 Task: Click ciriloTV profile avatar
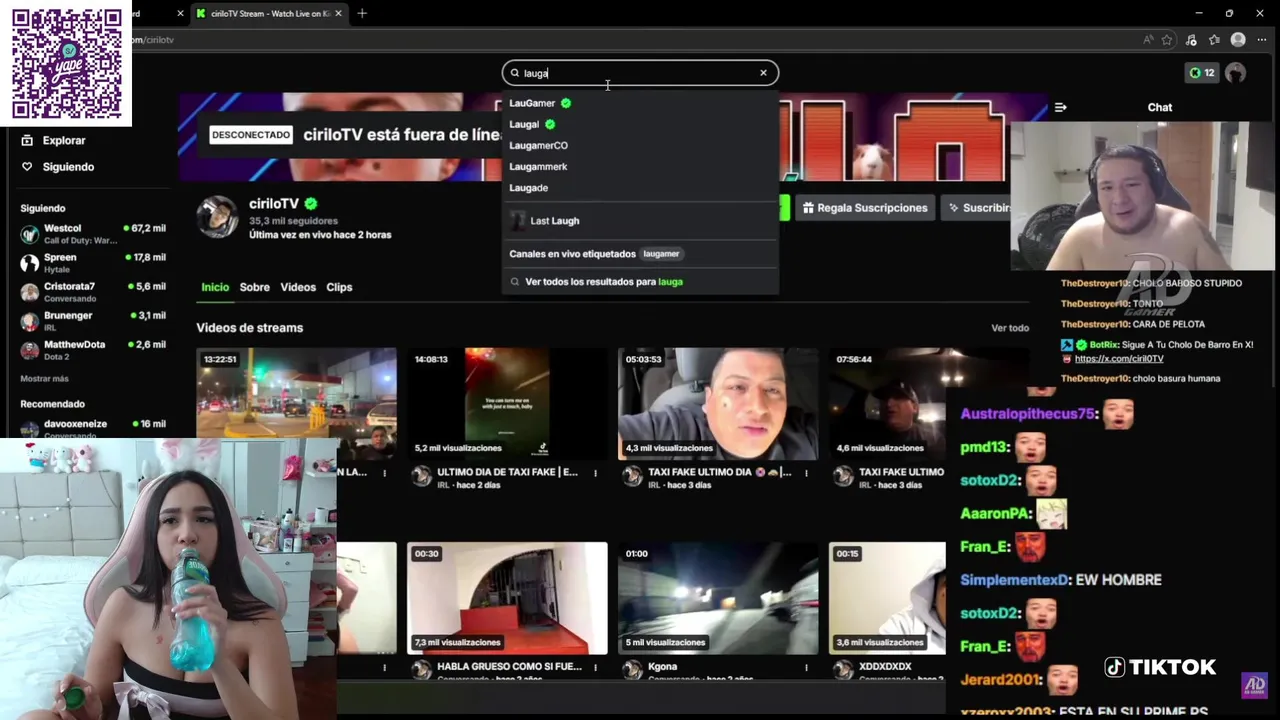[x=217, y=217]
